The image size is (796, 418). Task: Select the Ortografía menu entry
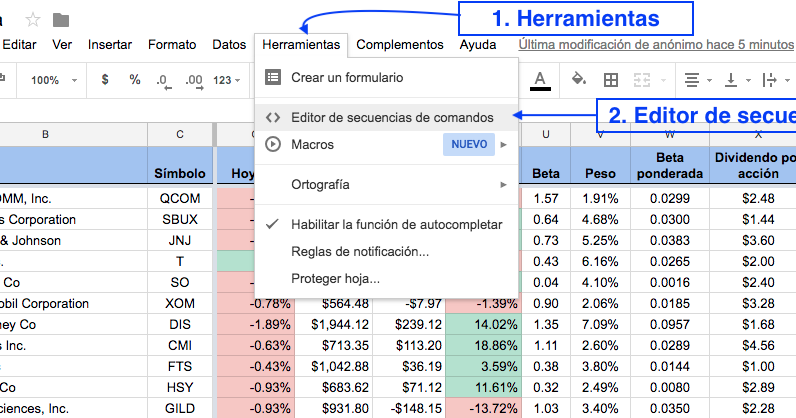pyautogui.click(x=386, y=184)
